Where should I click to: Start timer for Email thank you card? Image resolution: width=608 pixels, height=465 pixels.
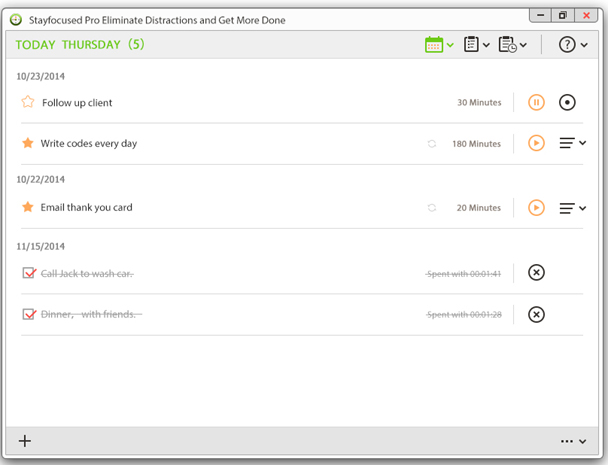[536, 208]
